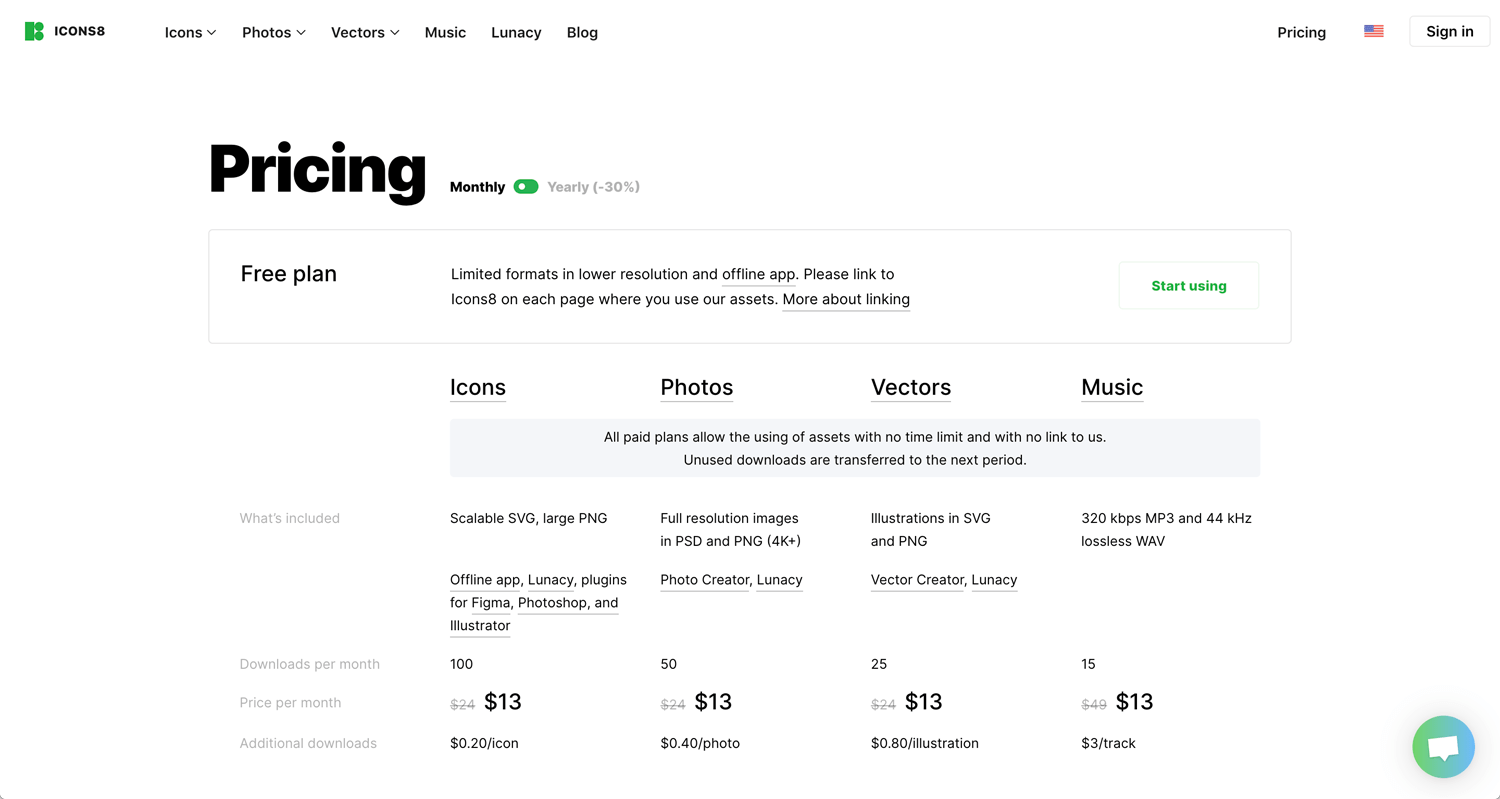The image size is (1500, 799).
Task: Click the $3/track value
Action: point(1108,743)
